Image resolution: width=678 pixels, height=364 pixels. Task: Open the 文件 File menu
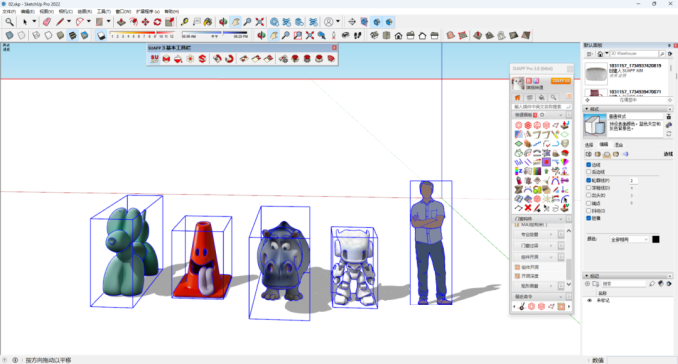point(9,11)
